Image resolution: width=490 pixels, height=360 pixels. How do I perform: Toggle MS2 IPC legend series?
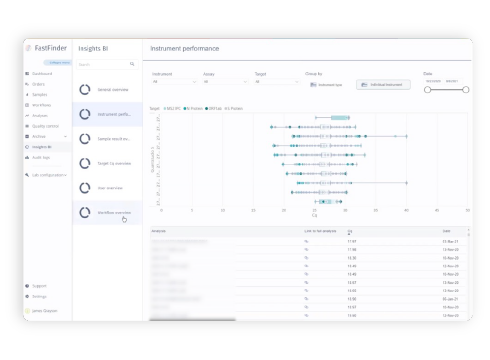pos(172,109)
